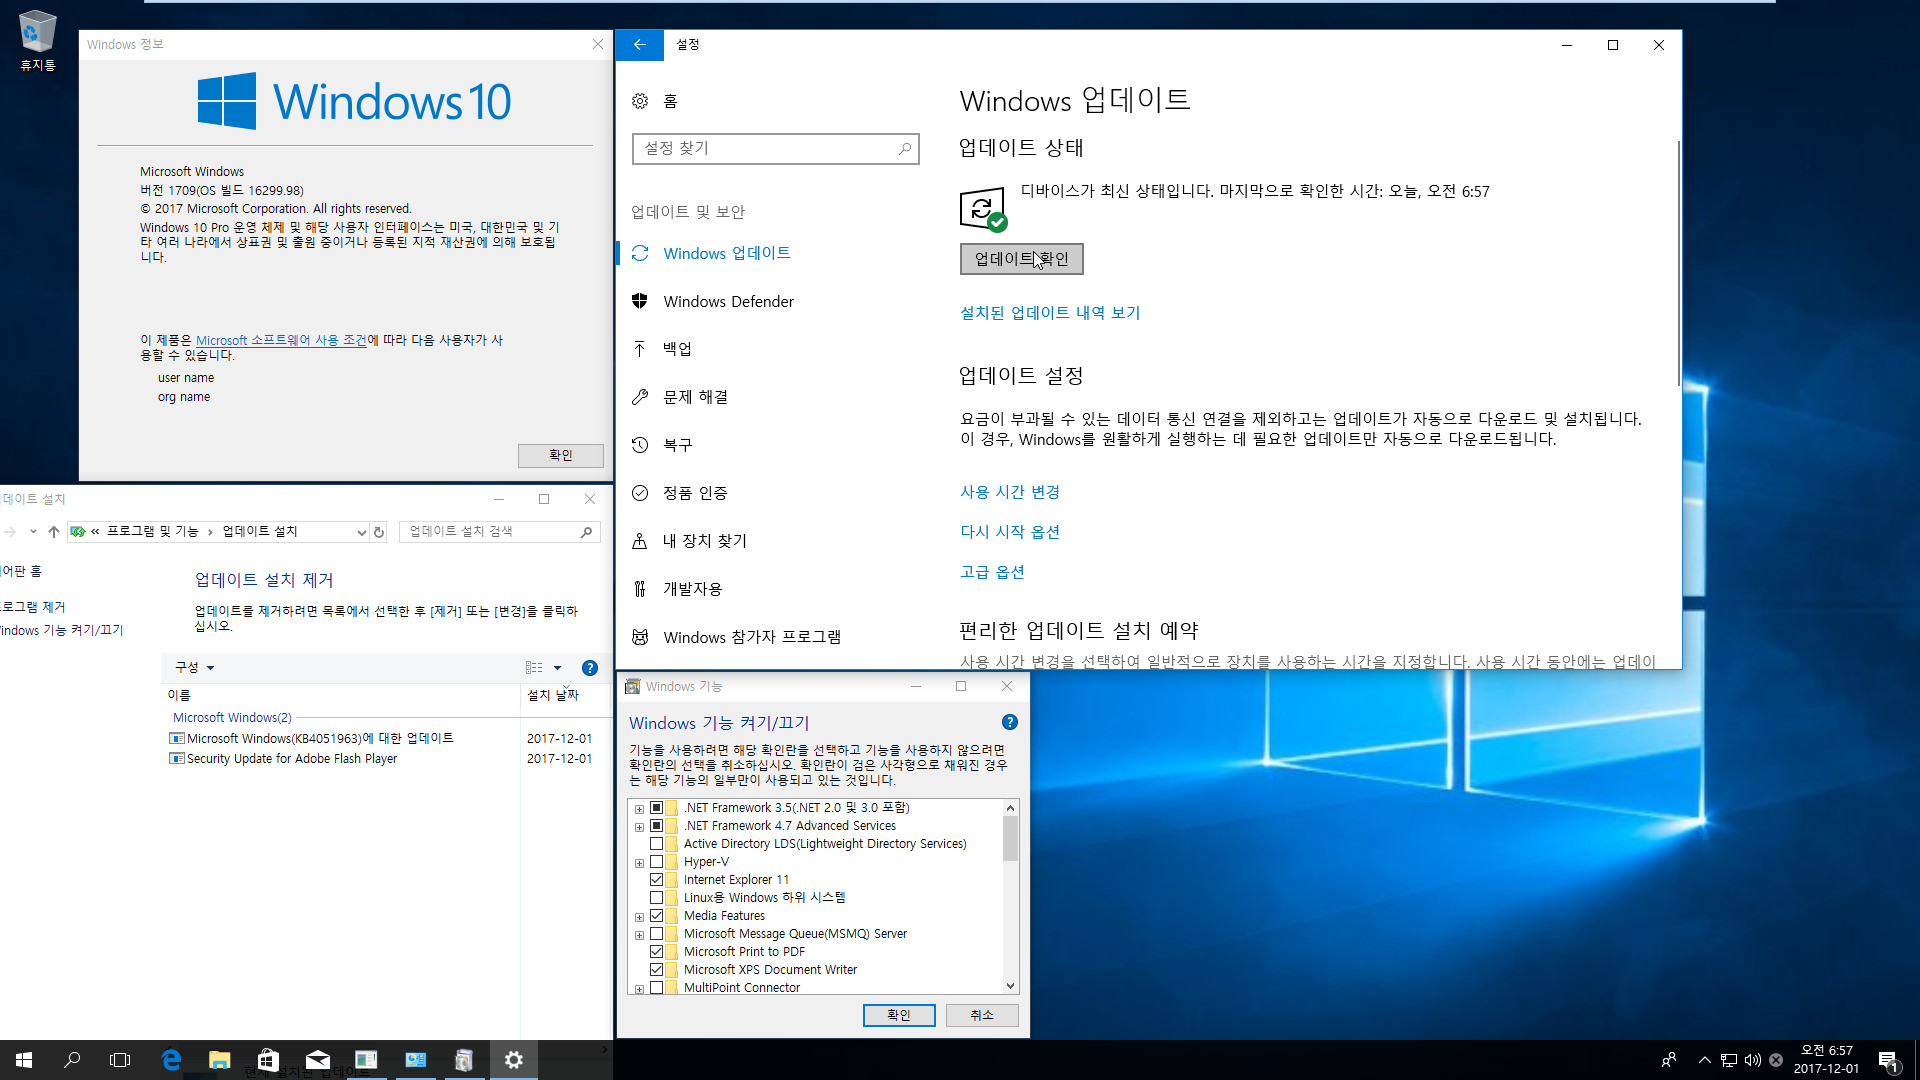Select the Troubleshoot (문제 해결) wrench icon
The height and width of the screenshot is (1080, 1920).
pyautogui.click(x=640, y=397)
